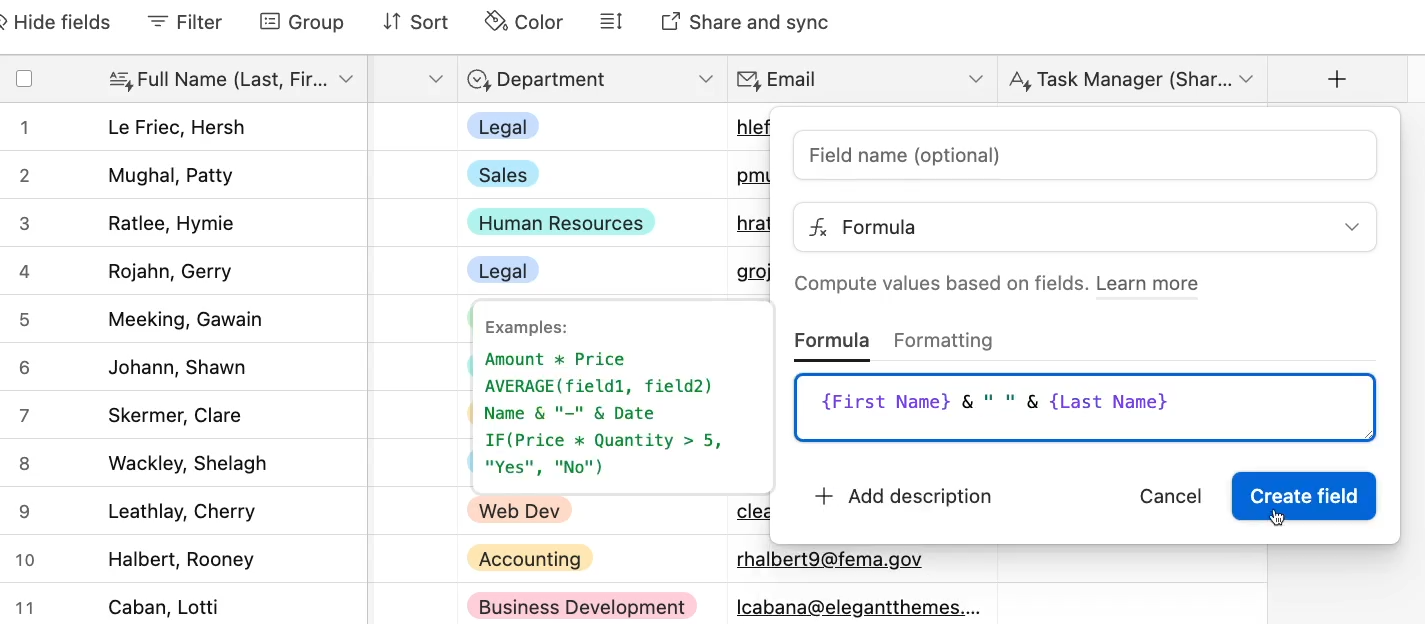Select the Accounting department tag
1425x624 pixels.
[529, 559]
